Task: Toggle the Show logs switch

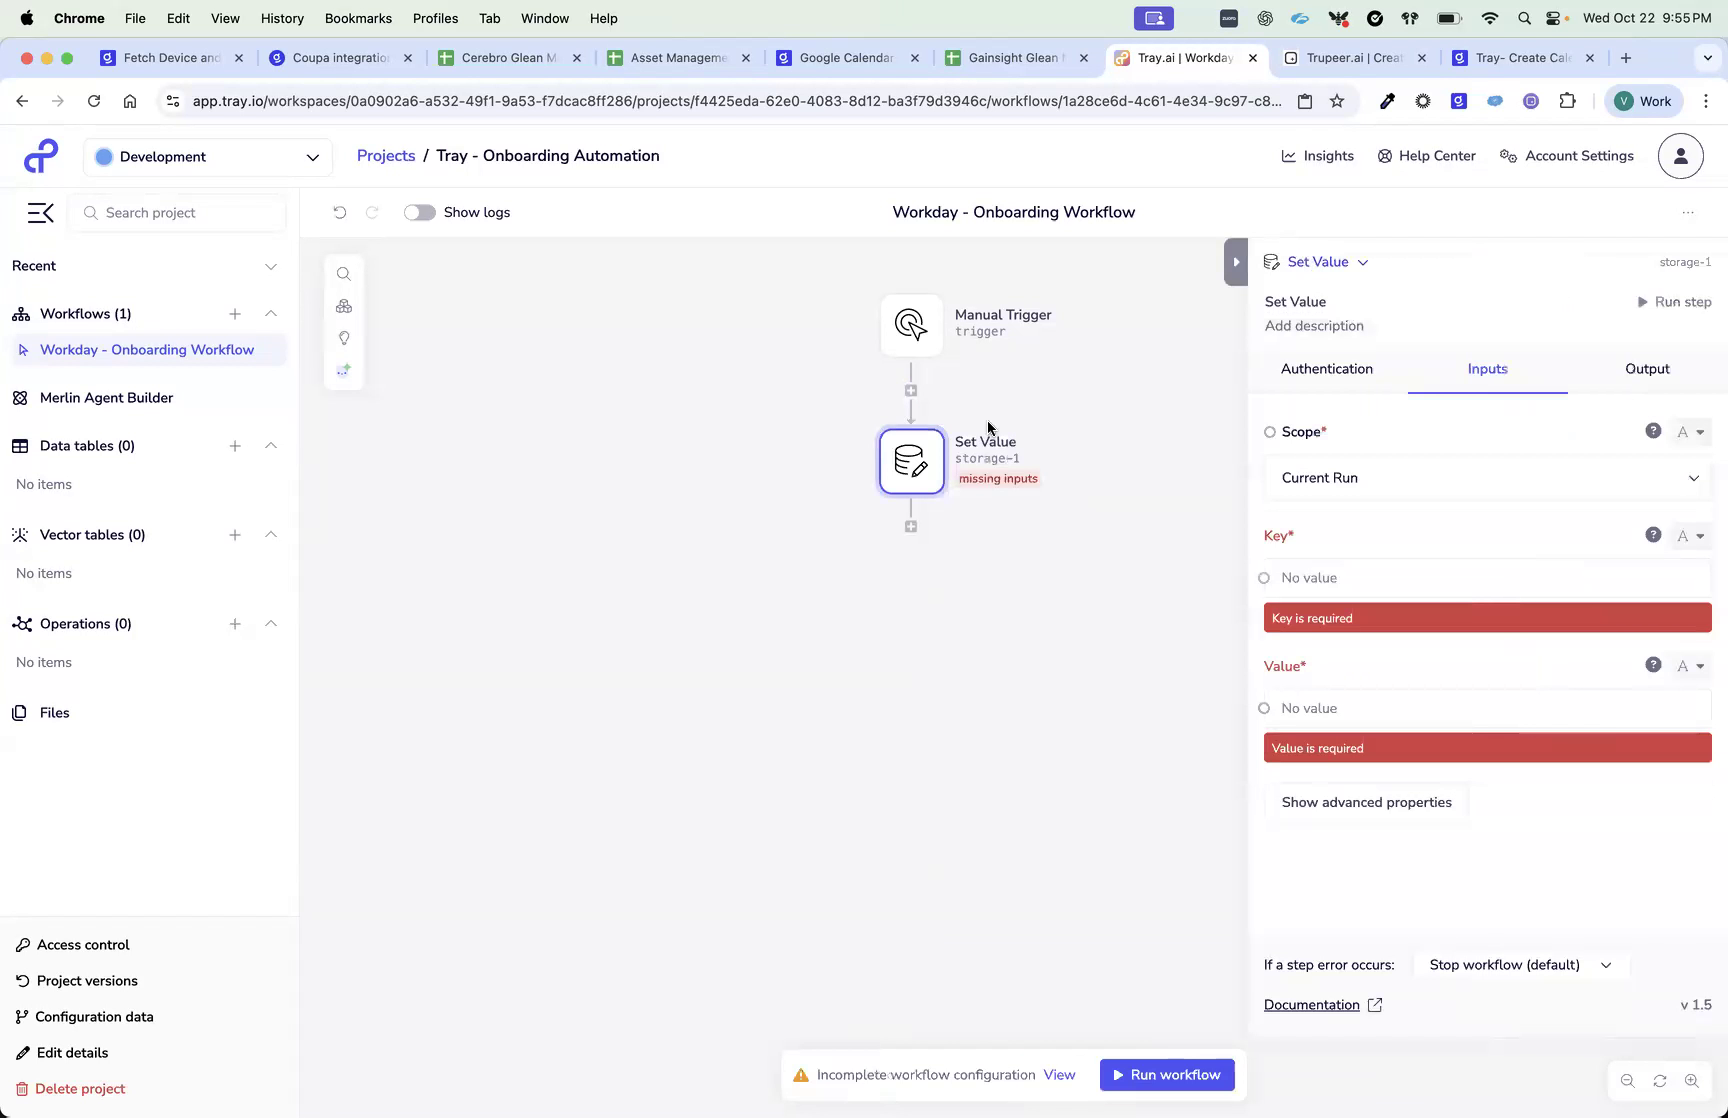Action: pos(419,212)
